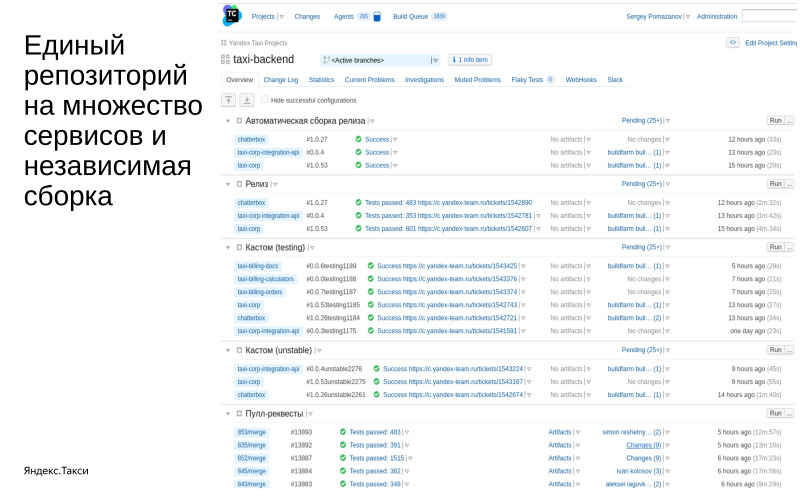Open Changes (9) link for 835/merge build
800x500 pixels.
(644, 445)
